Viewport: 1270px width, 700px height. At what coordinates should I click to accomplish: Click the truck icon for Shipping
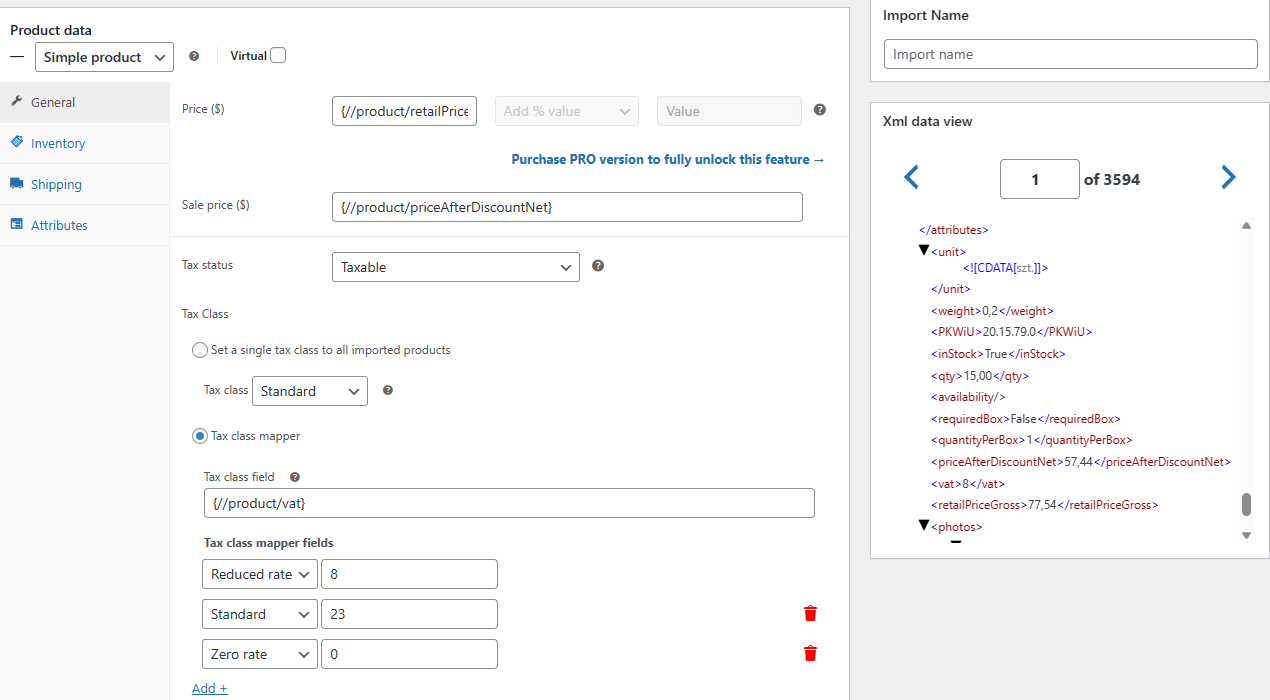[x=17, y=183]
